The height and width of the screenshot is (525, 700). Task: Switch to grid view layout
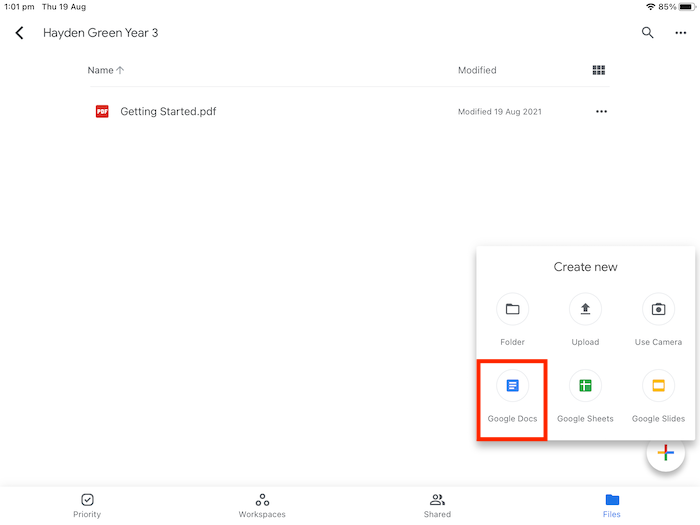tap(599, 70)
